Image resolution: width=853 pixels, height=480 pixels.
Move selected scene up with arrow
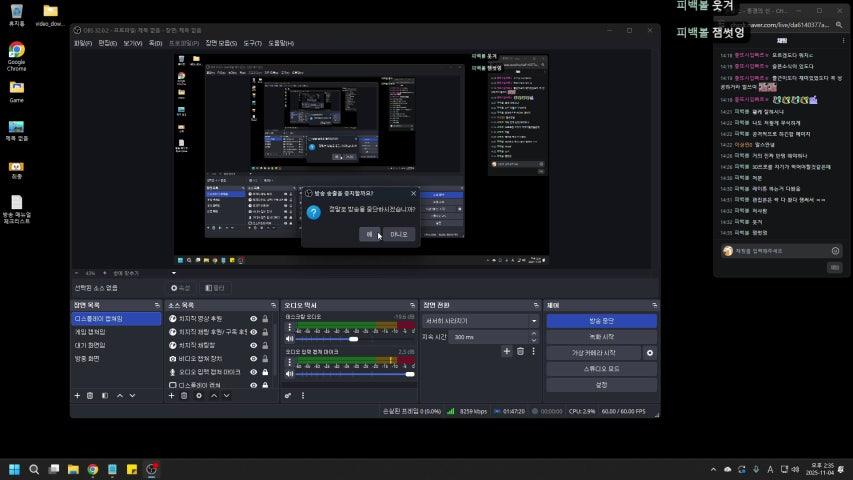[x=119, y=396]
